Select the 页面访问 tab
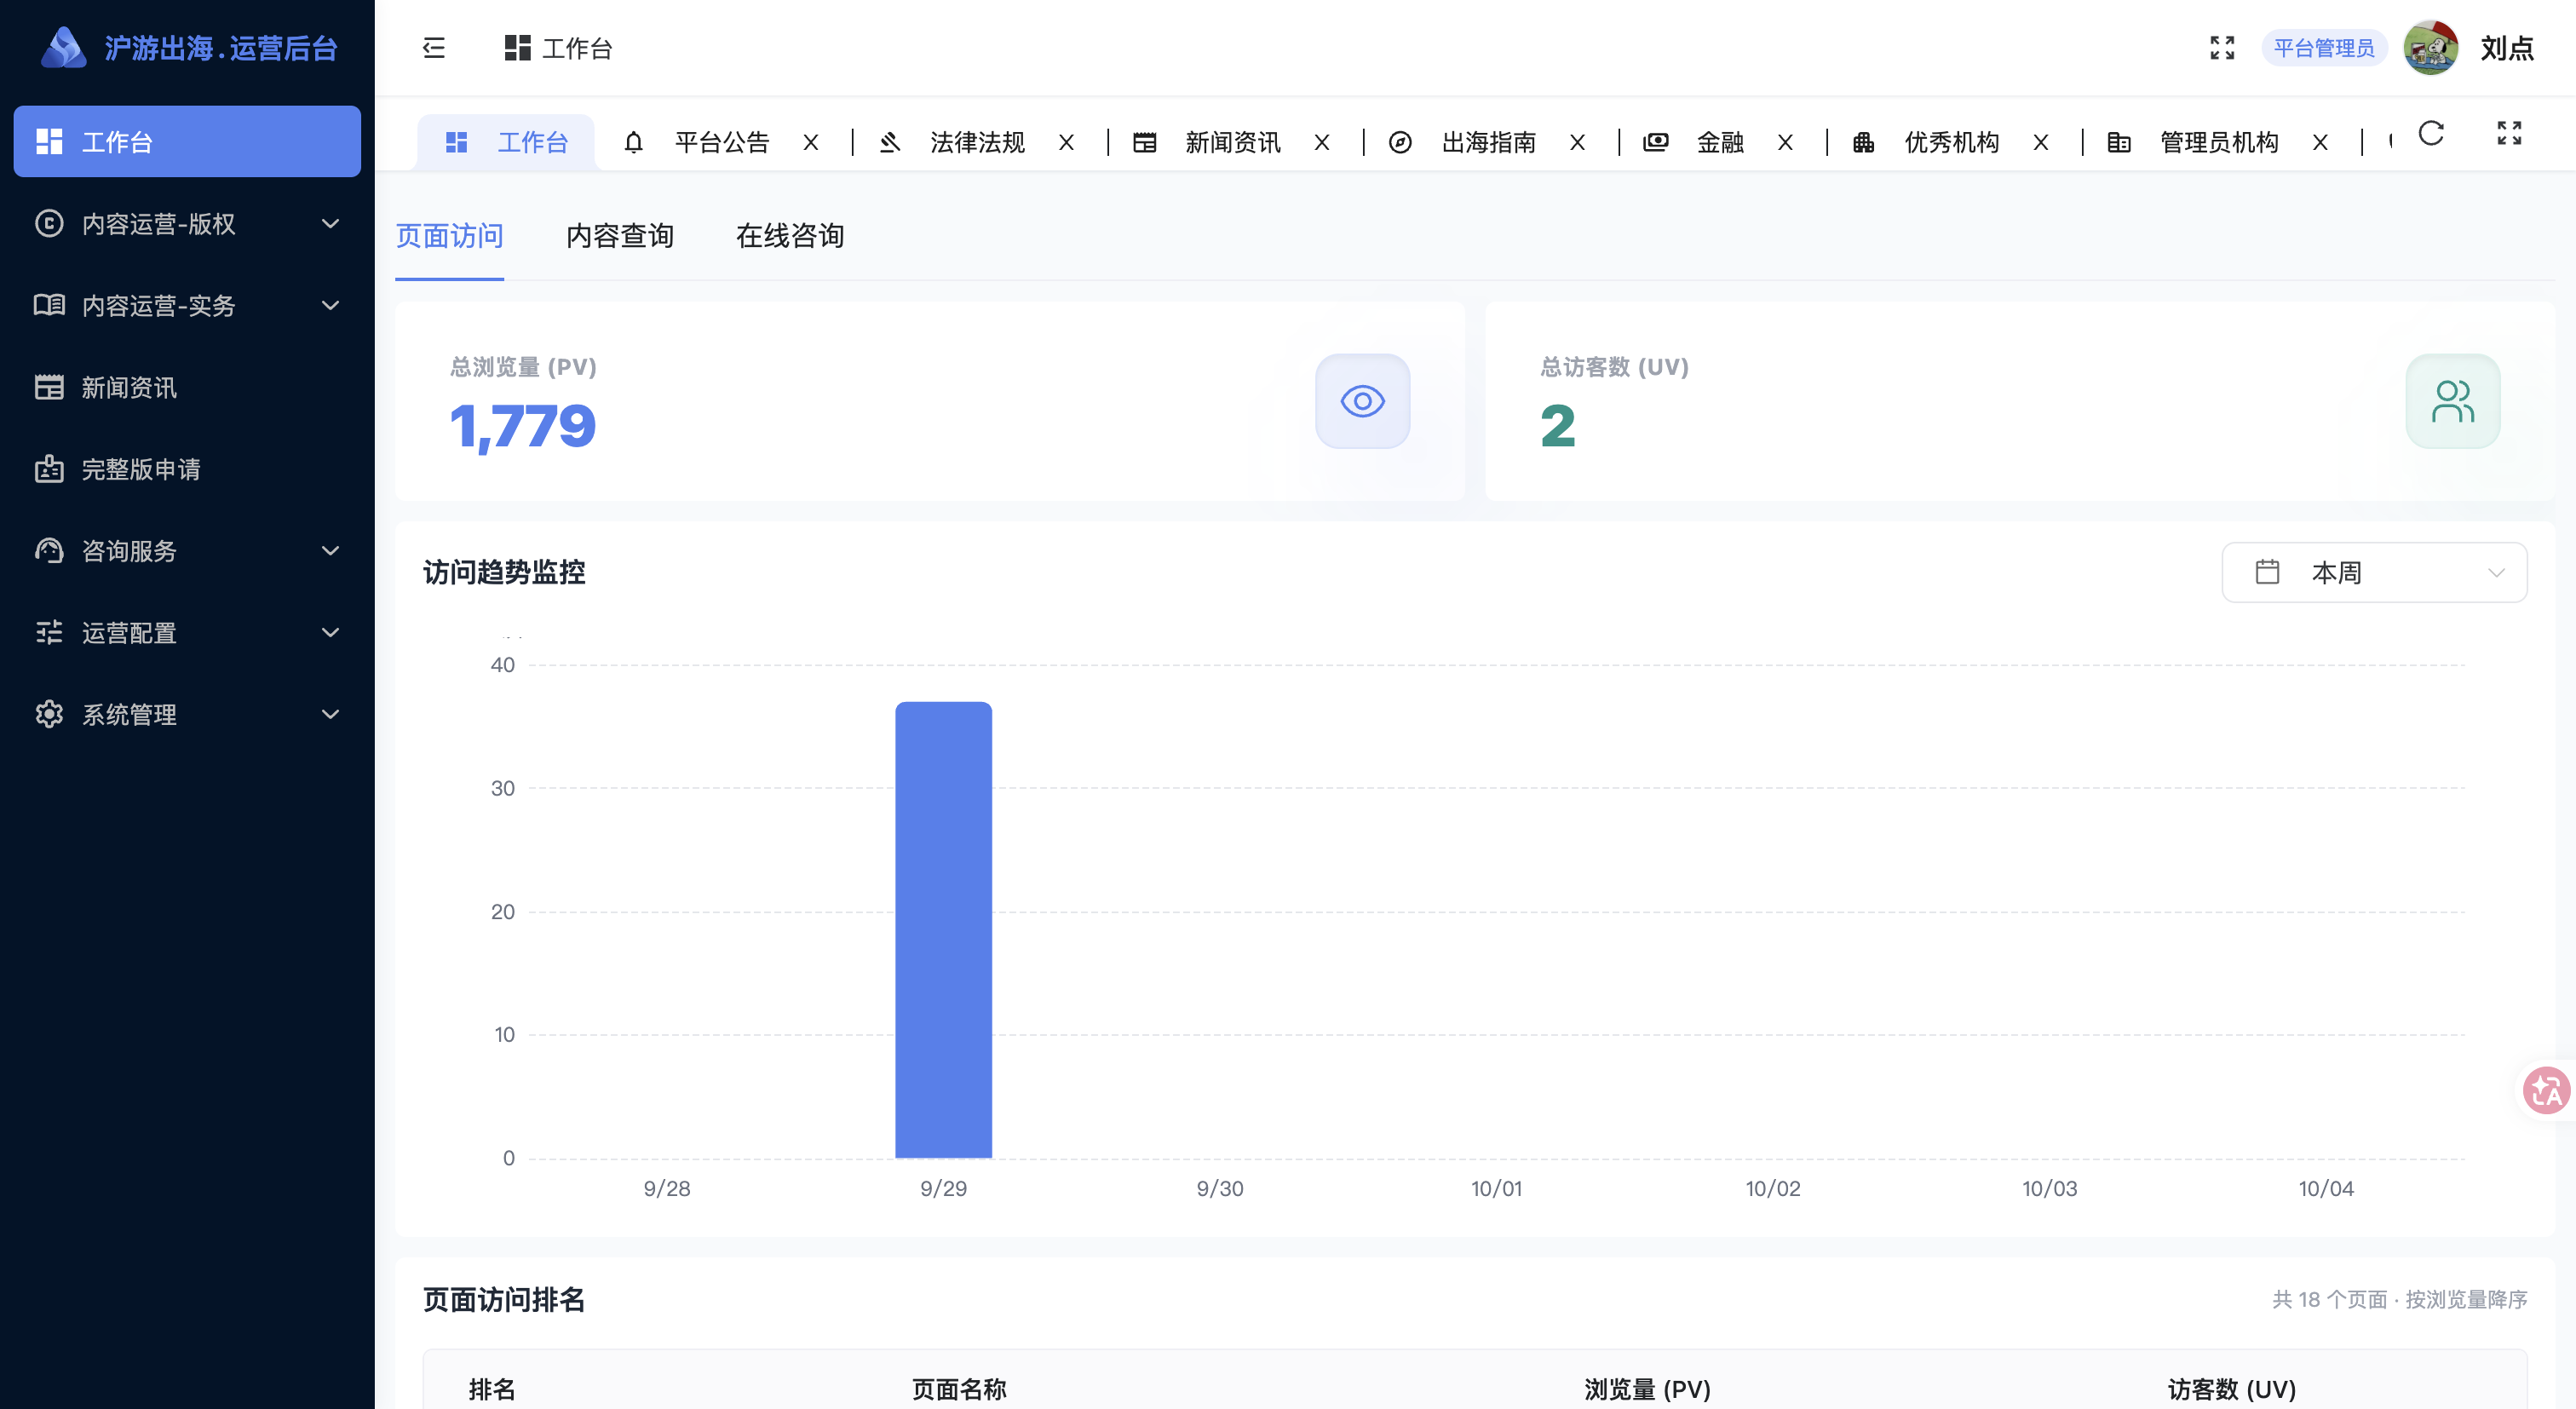Viewport: 2576px width, 1409px height. click(x=449, y=236)
